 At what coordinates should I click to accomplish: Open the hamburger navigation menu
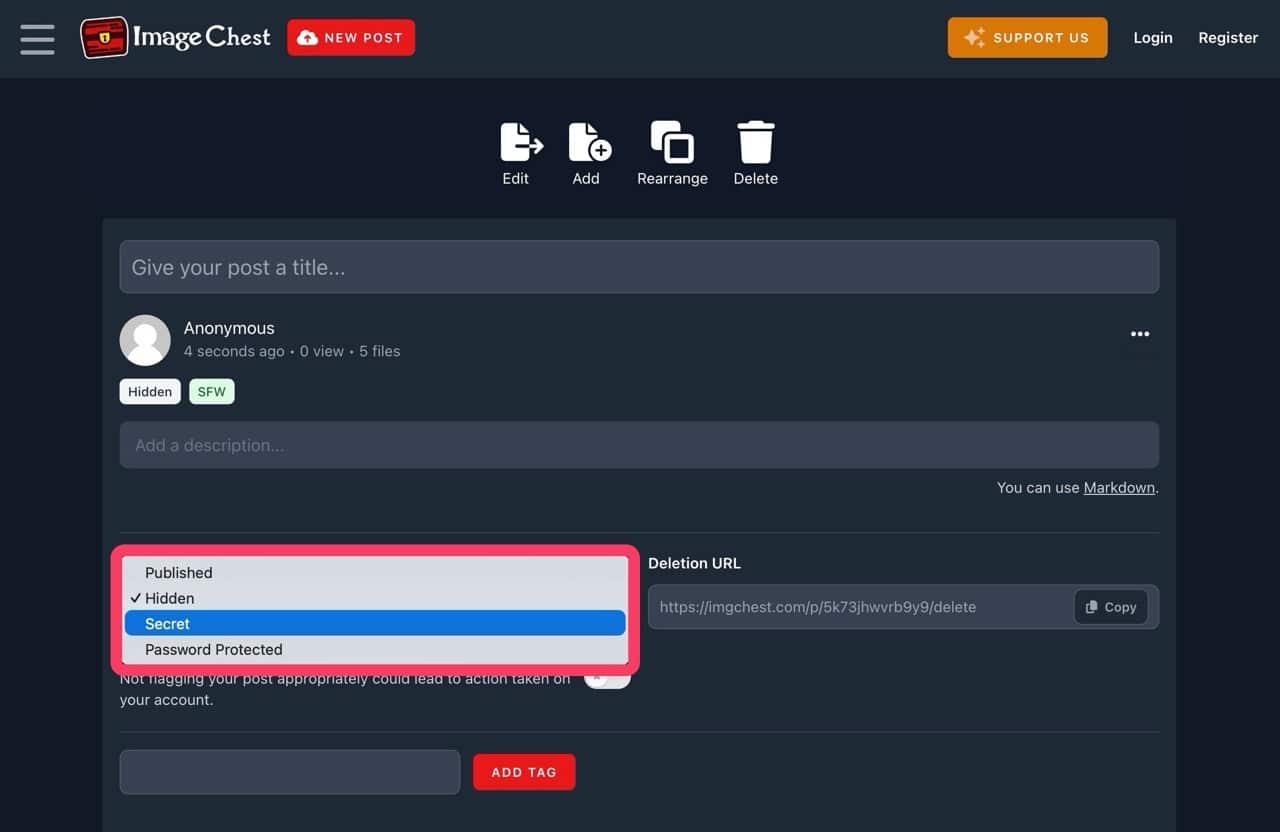[x=37, y=38]
